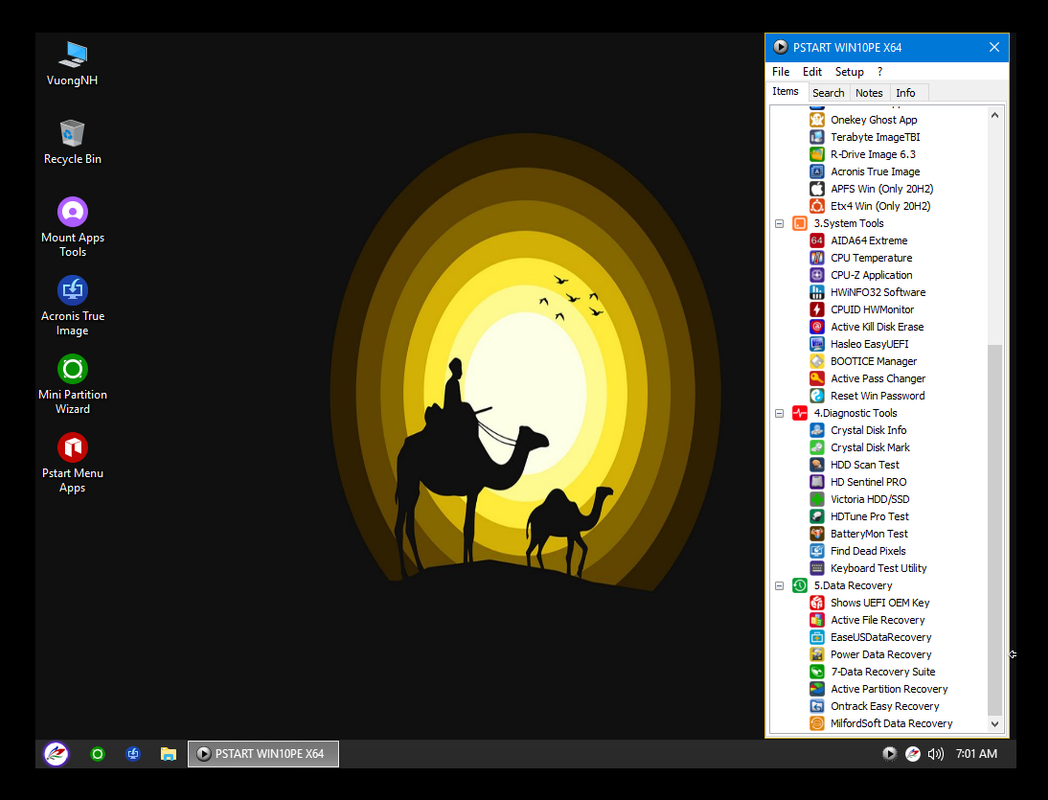
Task: Click the volume speaker tray icon
Action: tap(935, 754)
